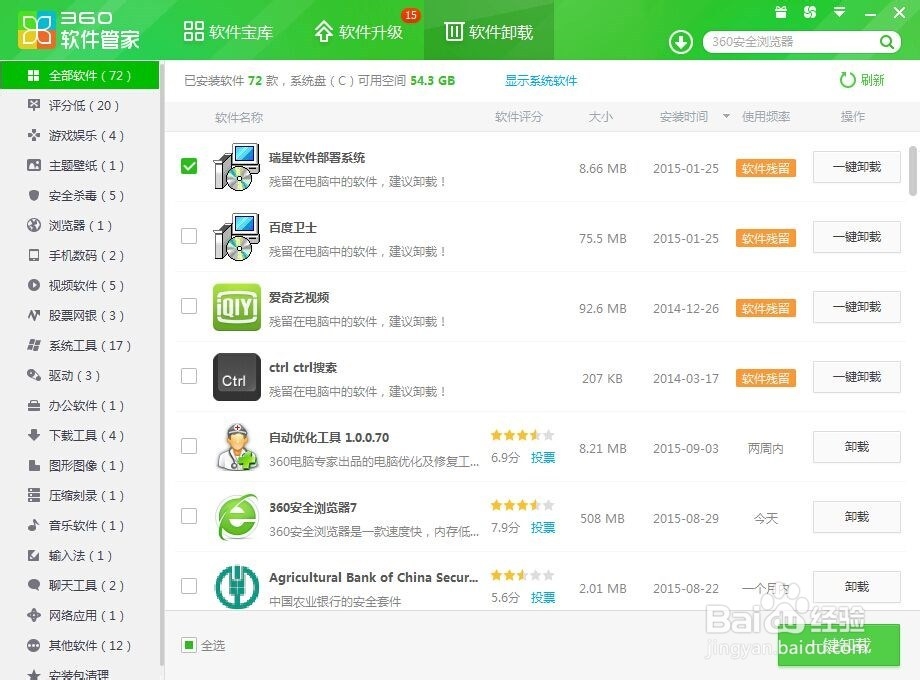Switch to 软件宝库 tab
Viewport: 920px width, 680px height.
228,31
